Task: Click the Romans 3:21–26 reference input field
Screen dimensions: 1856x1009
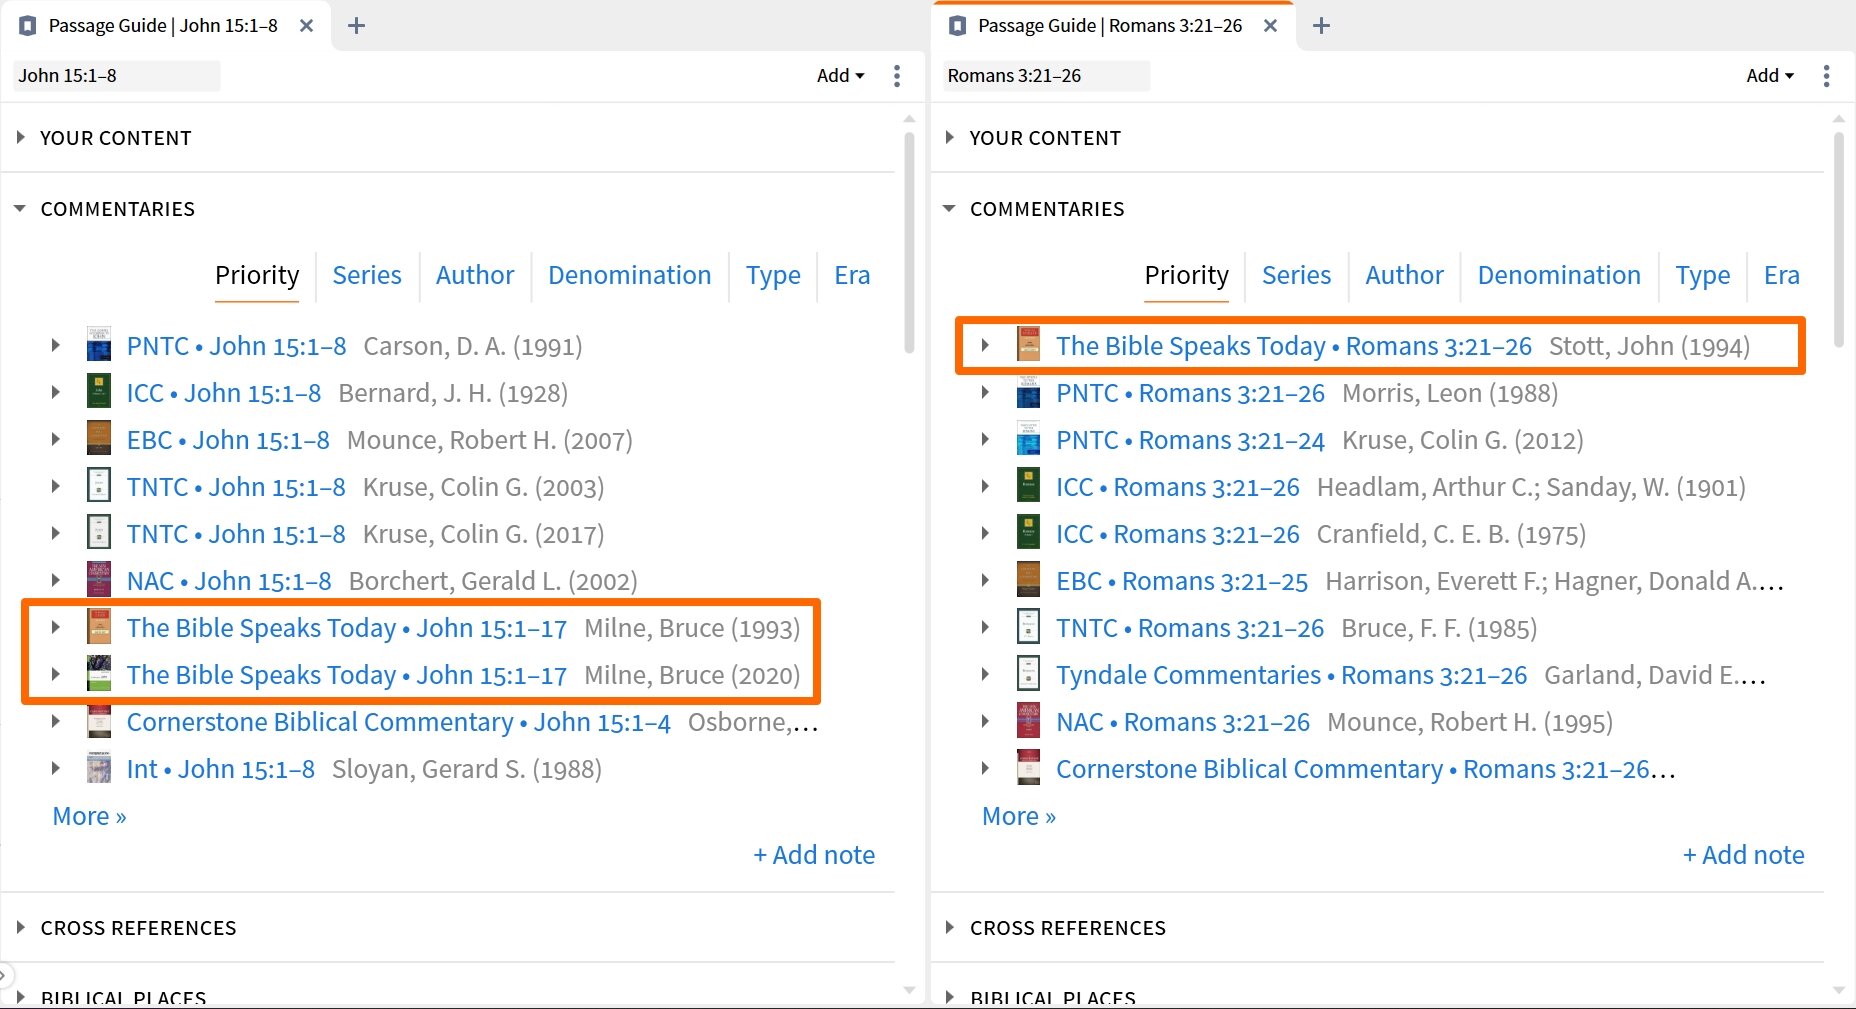Action: pos(1046,76)
